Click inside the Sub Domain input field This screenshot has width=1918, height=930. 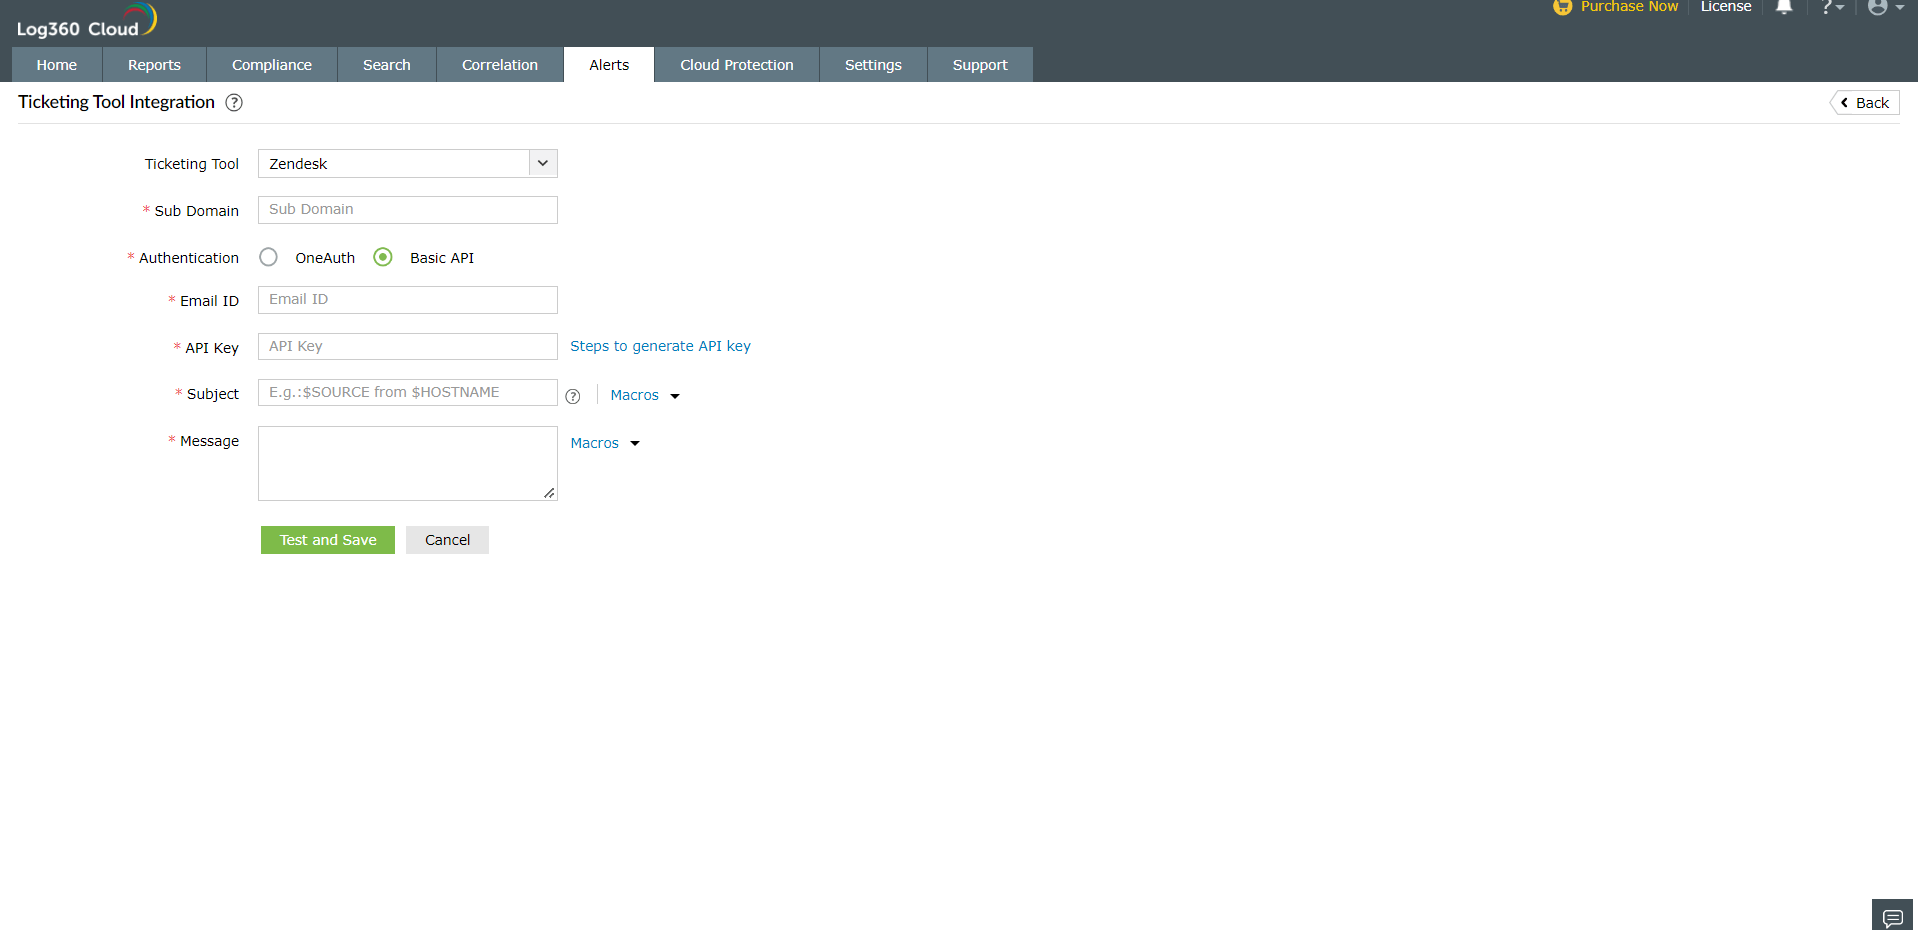tap(406, 209)
